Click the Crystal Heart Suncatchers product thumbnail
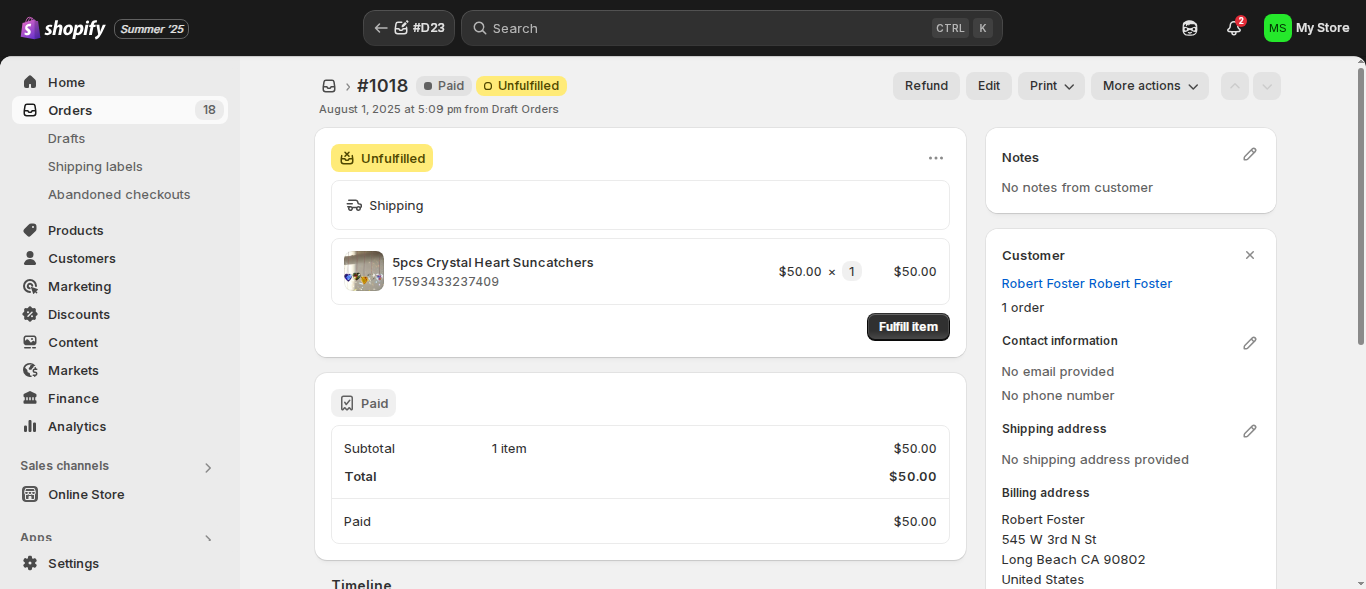 [x=364, y=271]
